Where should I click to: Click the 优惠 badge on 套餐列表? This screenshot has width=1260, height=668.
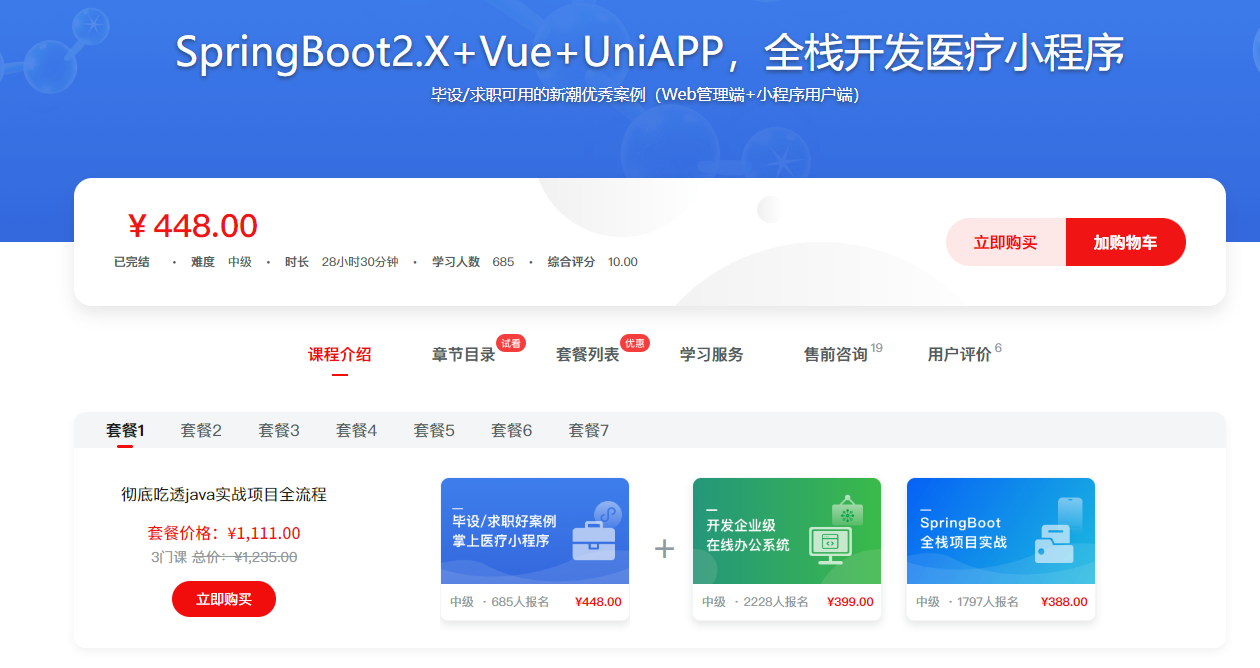(x=635, y=343)
